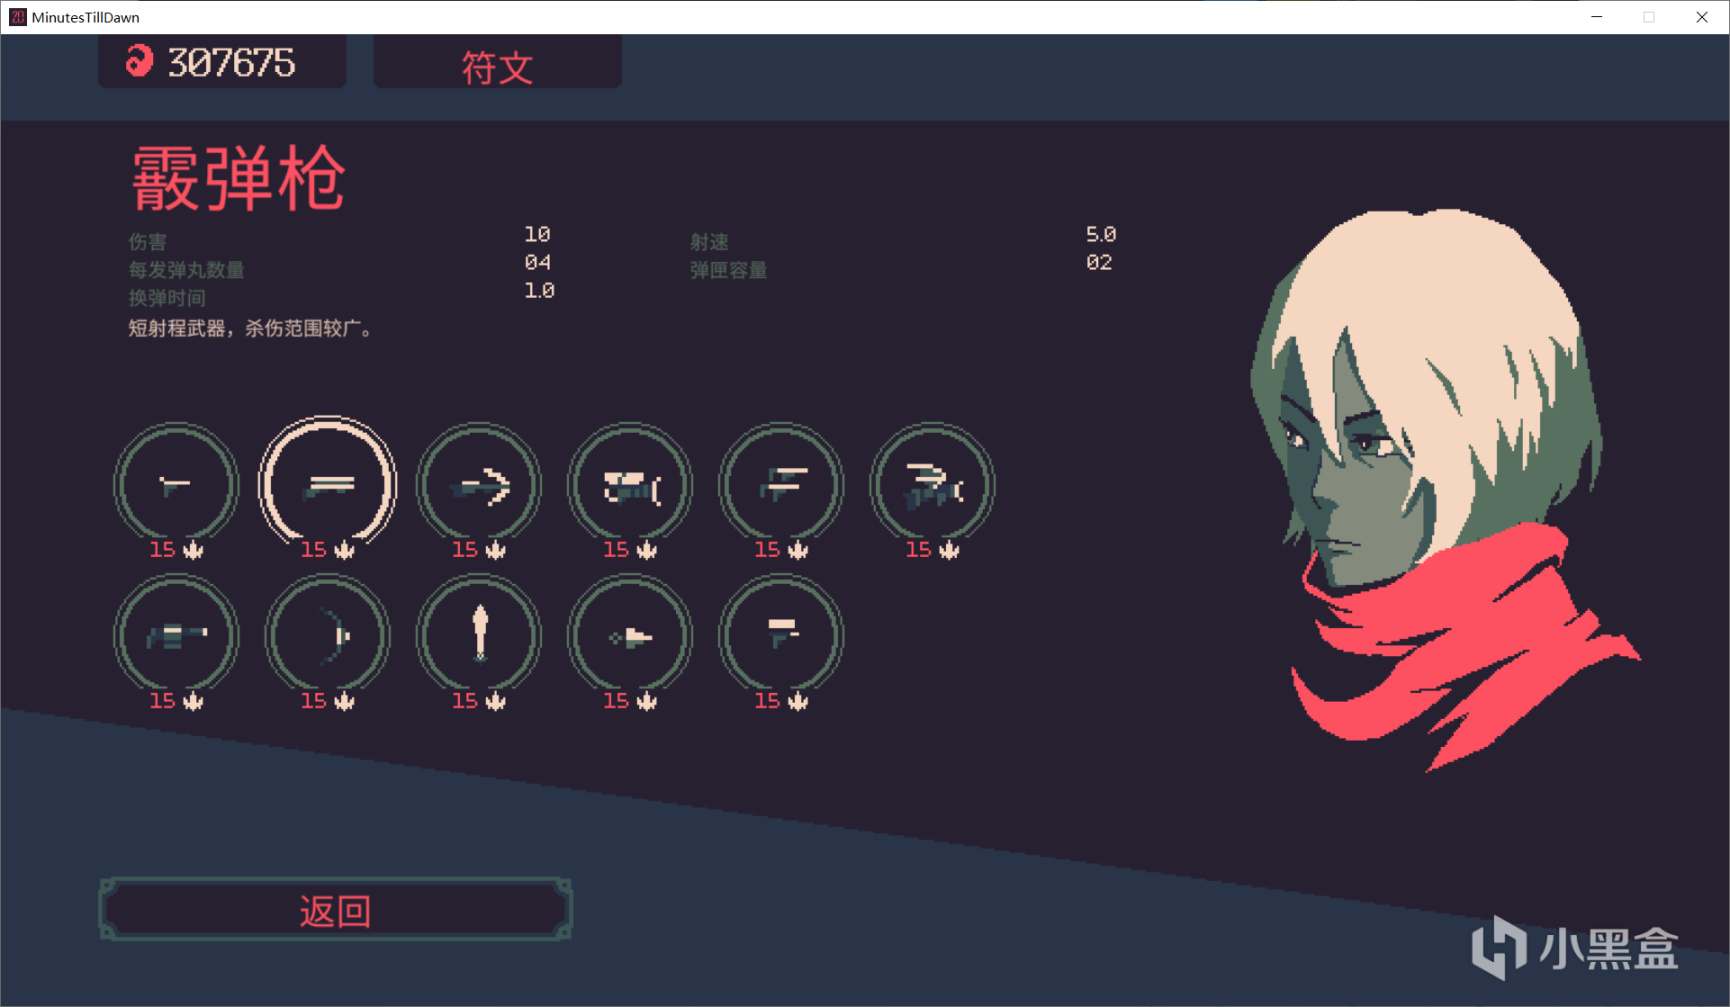Viewport: 1730px width, 1007px height.
Task: Click the red soul currency swirl icon
Action: click(x=139, y=62)
